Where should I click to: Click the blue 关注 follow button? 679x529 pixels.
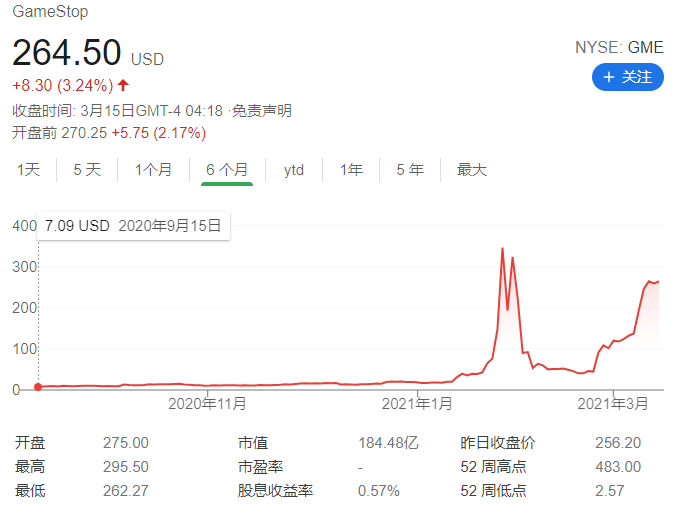coord(627,77)
